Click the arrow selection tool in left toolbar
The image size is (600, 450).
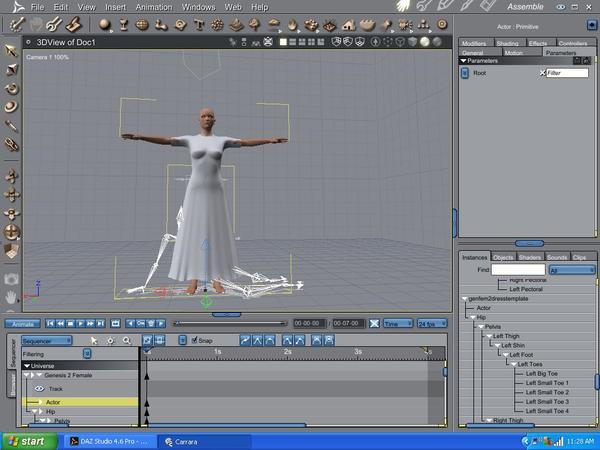(11, 49)
